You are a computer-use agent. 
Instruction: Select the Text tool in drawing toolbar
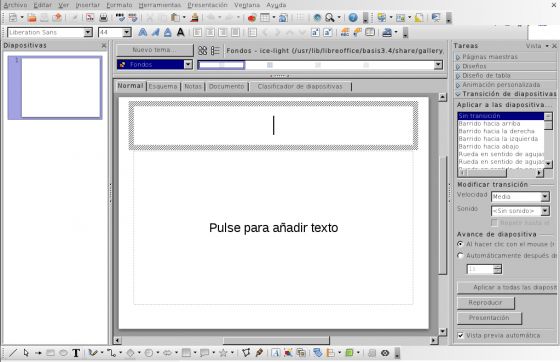click(x=76, y=353)
